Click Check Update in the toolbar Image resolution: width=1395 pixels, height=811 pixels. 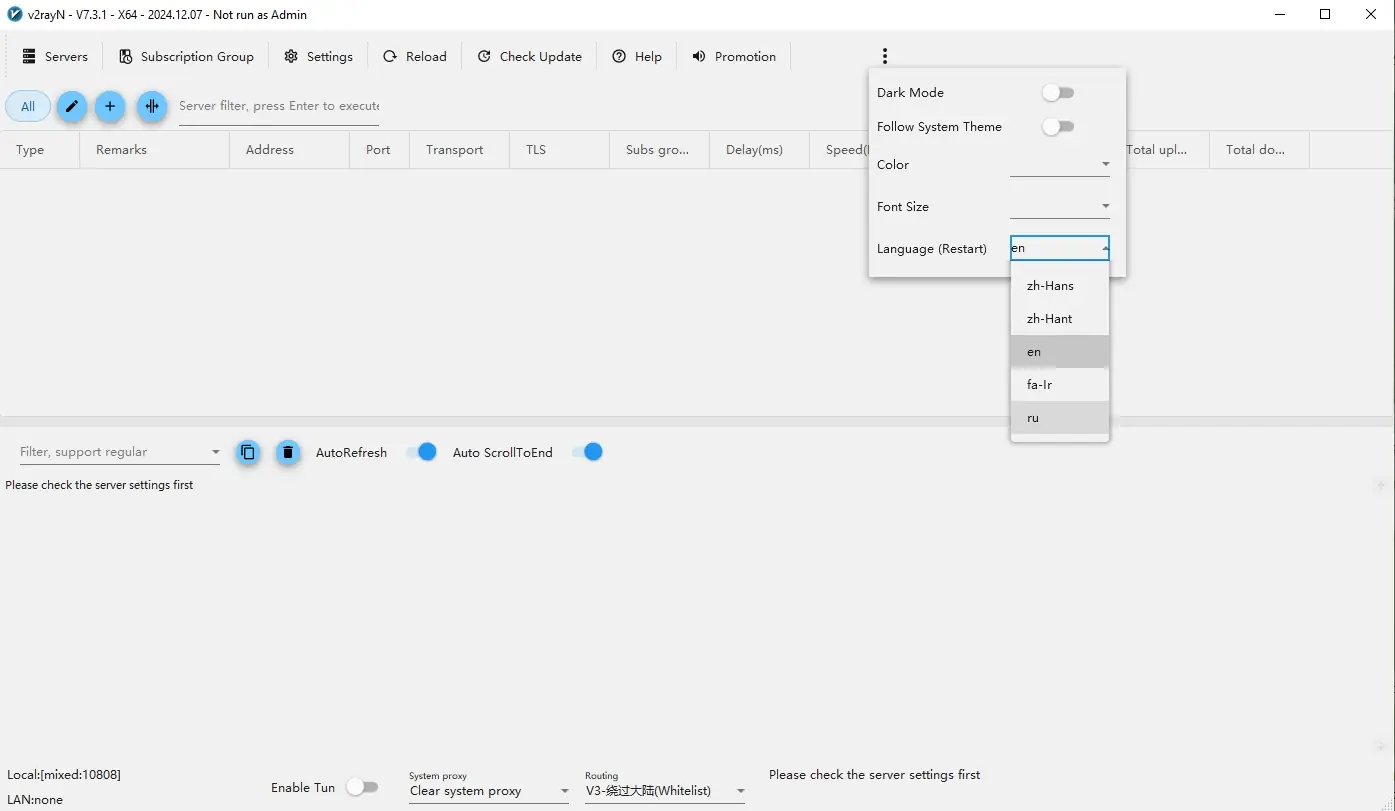(529, 57)
